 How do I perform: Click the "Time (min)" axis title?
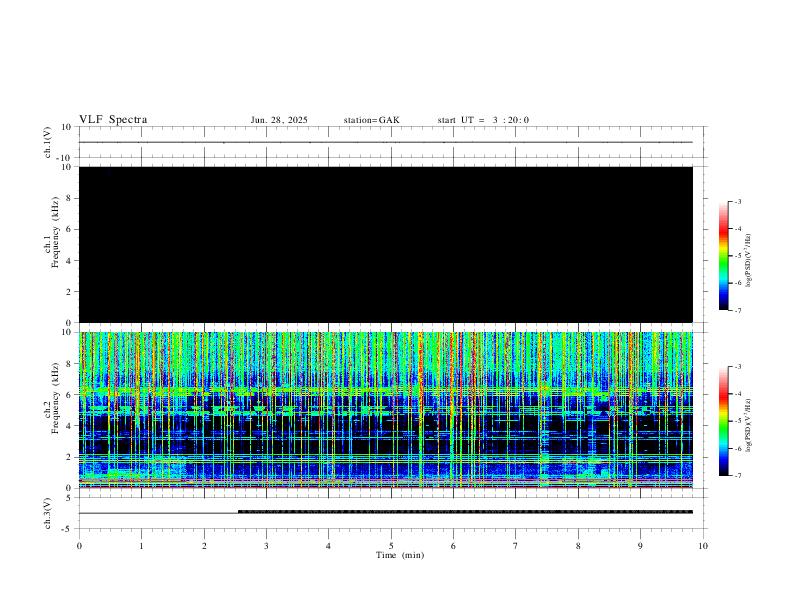(400, 555)
